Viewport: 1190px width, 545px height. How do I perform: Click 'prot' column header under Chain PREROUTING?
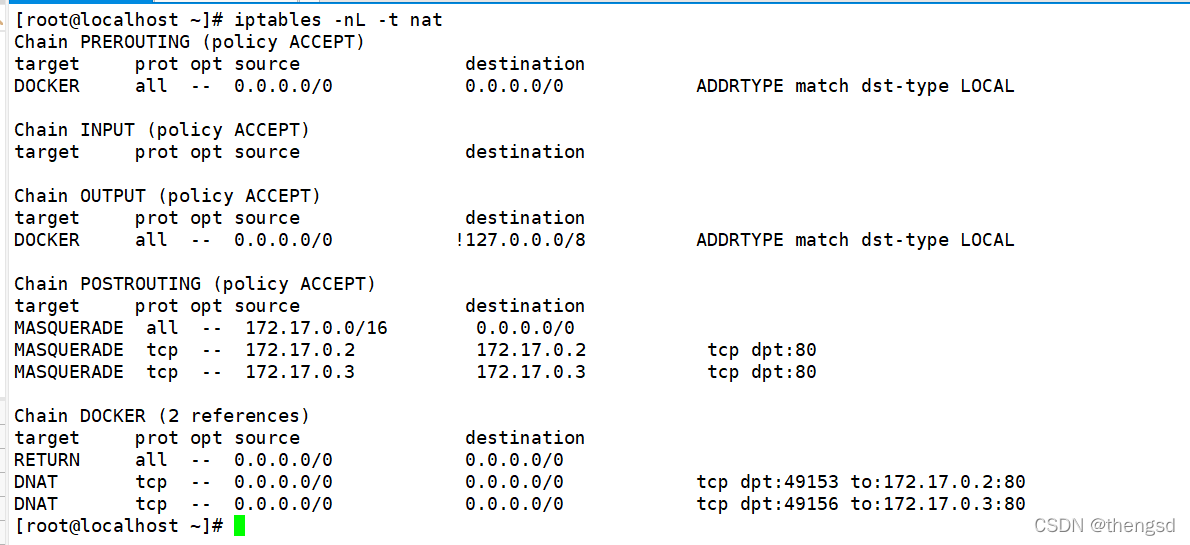coord(157,64)
